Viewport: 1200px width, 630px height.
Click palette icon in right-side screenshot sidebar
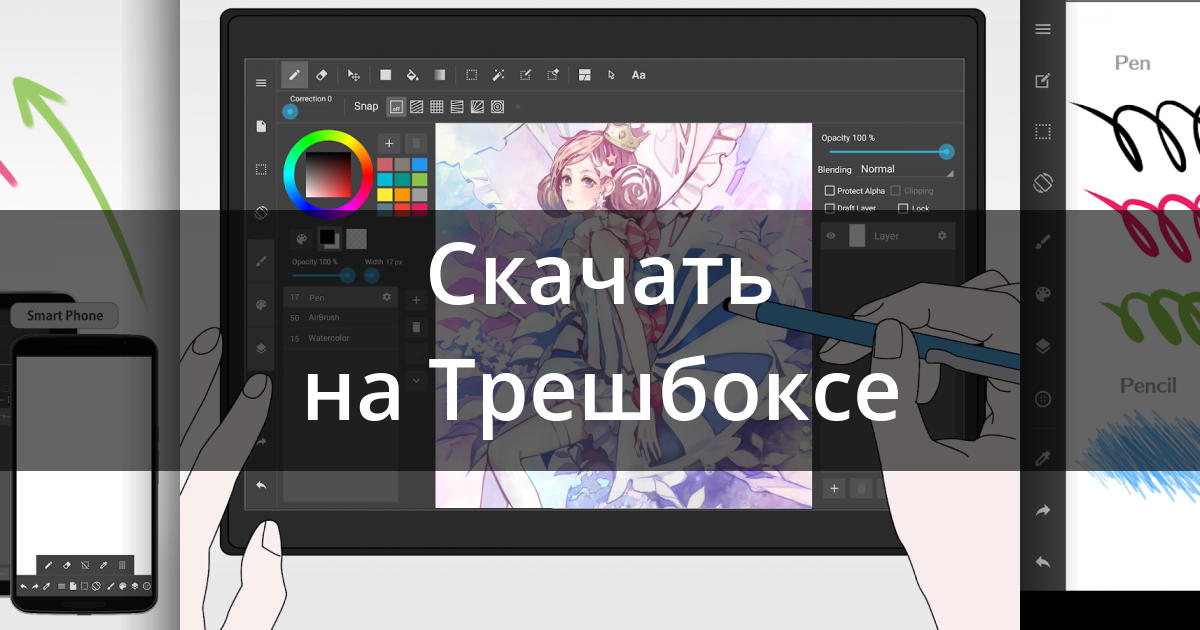1043,294
